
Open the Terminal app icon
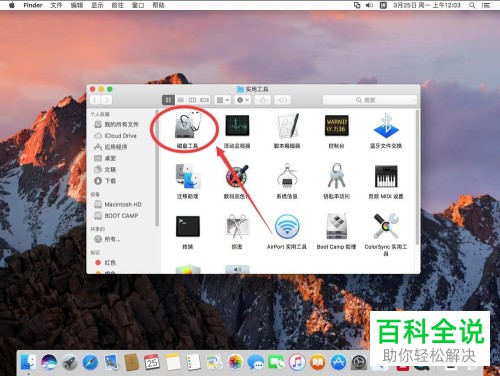(188, 226)
